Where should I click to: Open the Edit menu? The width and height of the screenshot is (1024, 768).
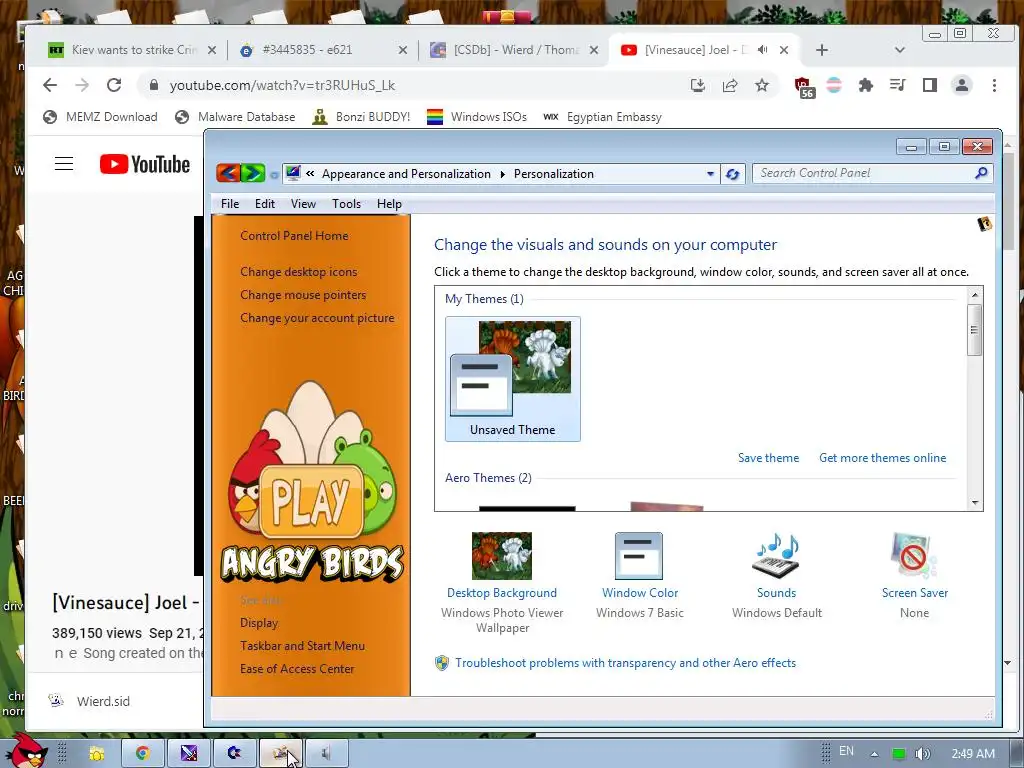264,204
